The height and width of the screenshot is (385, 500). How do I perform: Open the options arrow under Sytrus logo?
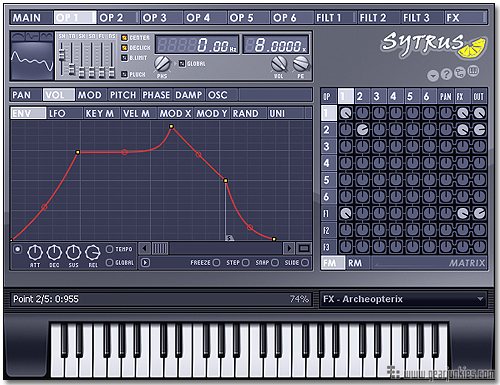pos(433,76)
